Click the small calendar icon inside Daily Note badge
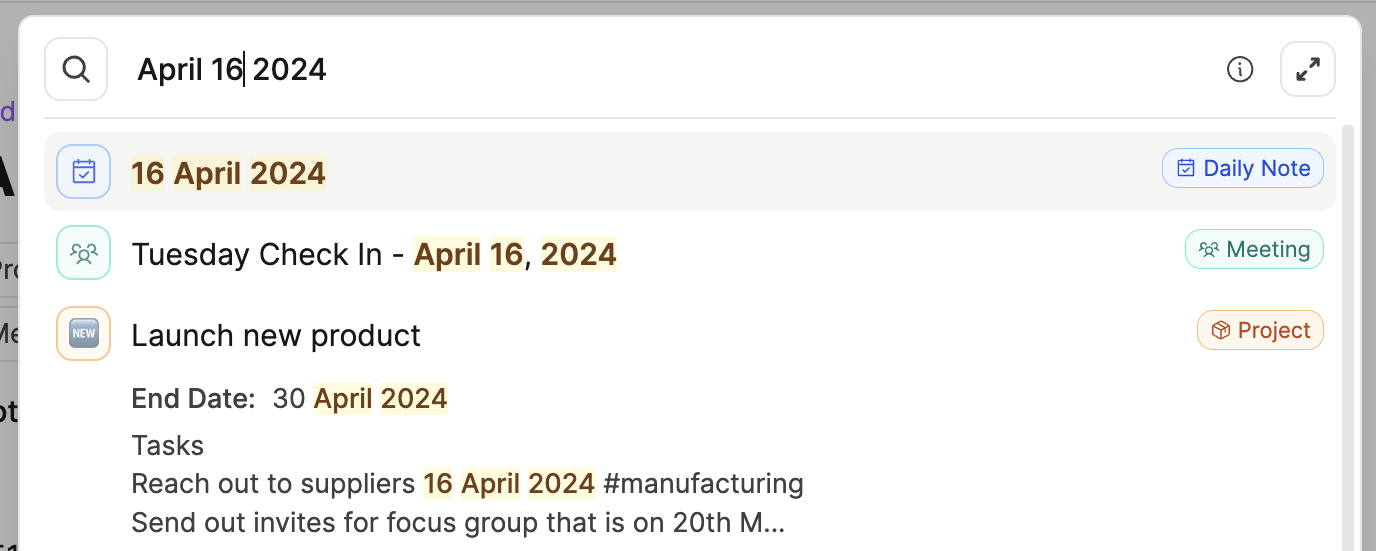The image size is (1376, 551). pos(1186,168)
